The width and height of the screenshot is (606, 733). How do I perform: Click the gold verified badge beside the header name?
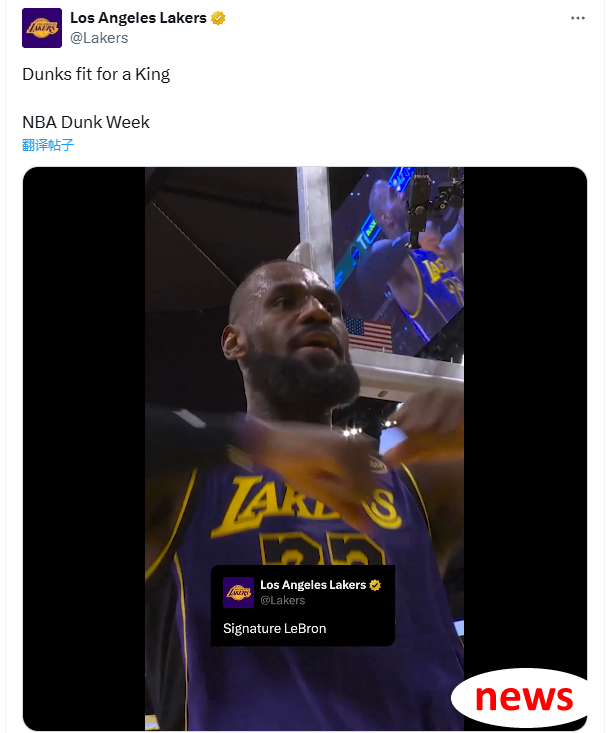coord(217,18)
